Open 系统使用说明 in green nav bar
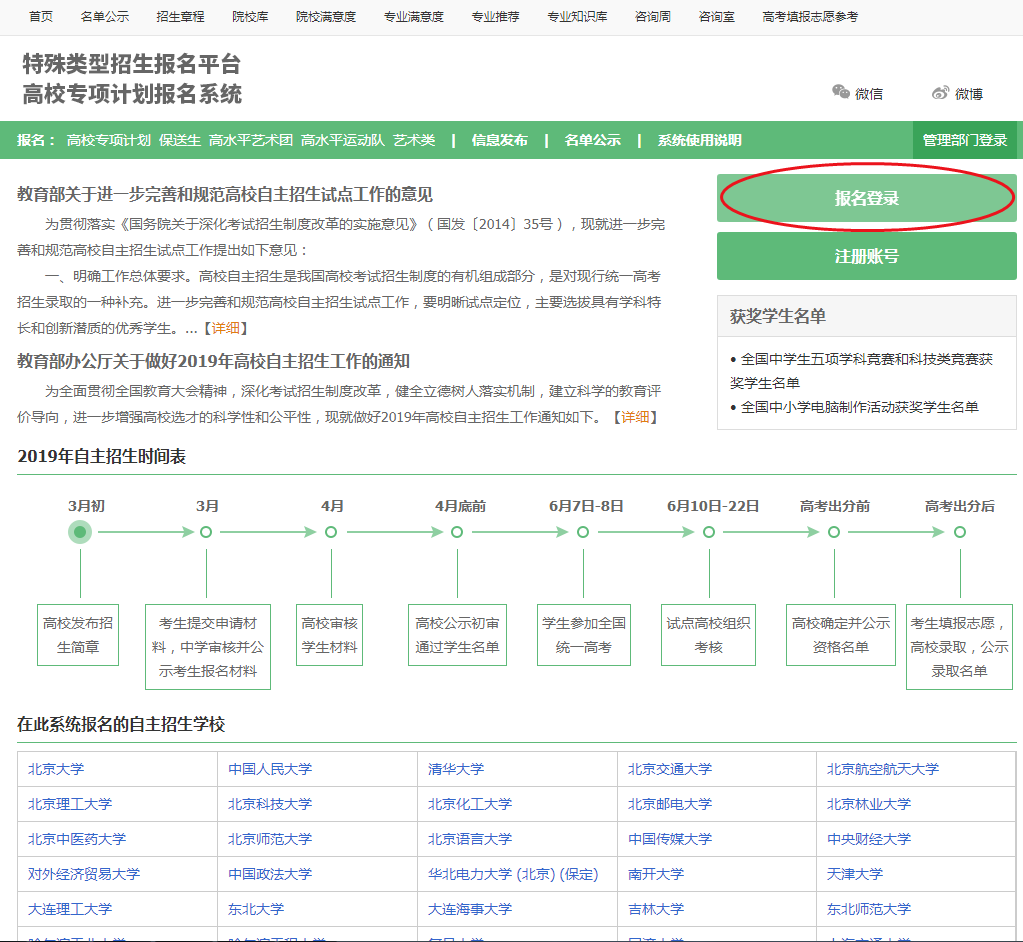Image resolution: width=1023 pixels, height=942 pixels. pos(699,140)
